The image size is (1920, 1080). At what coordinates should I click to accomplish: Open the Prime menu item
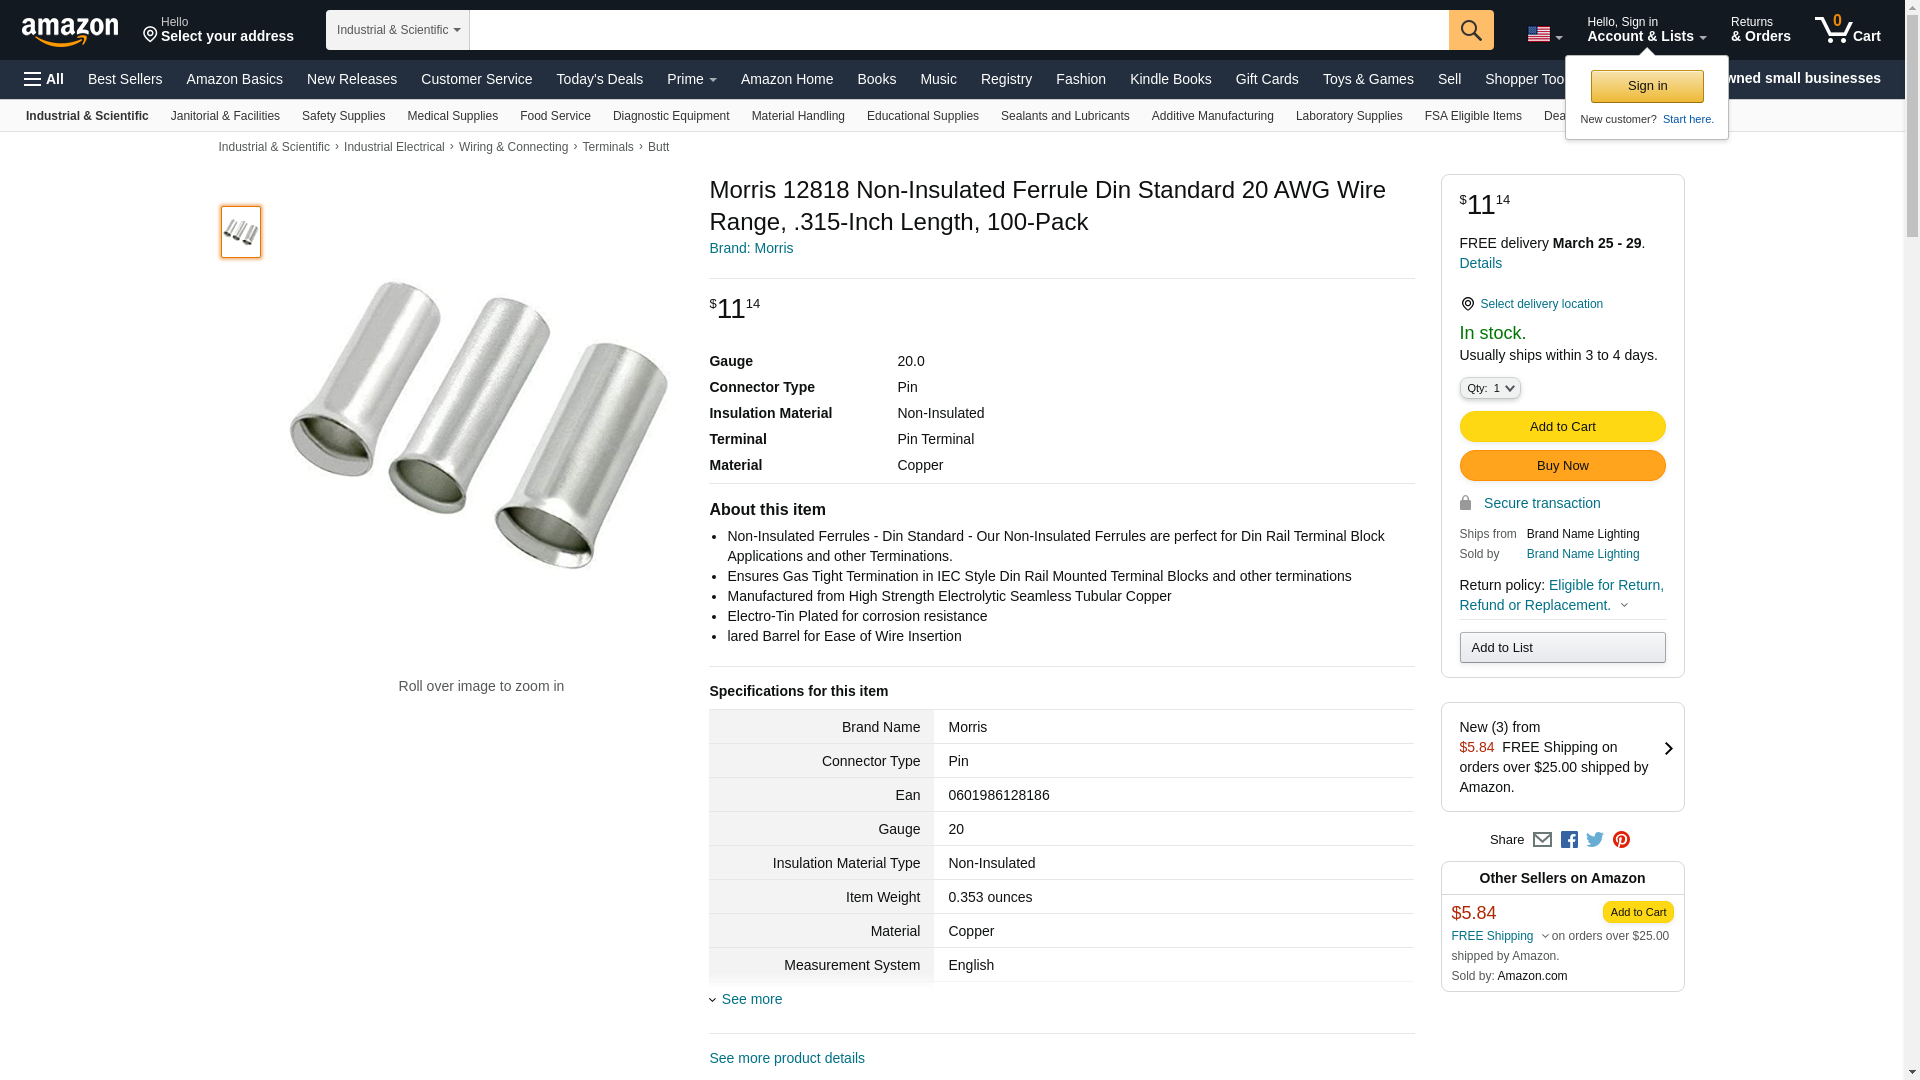pyautogui.click(x=691, y=79)
